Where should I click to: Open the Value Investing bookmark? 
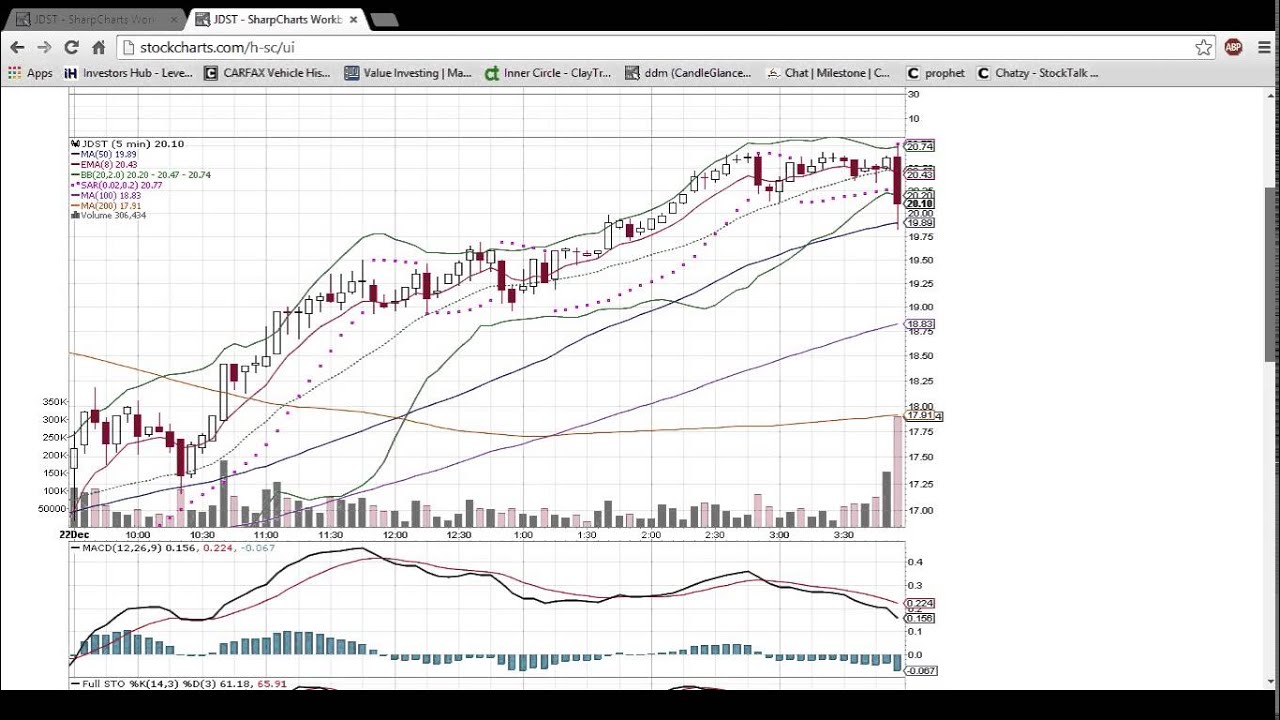tap(408, 73)
